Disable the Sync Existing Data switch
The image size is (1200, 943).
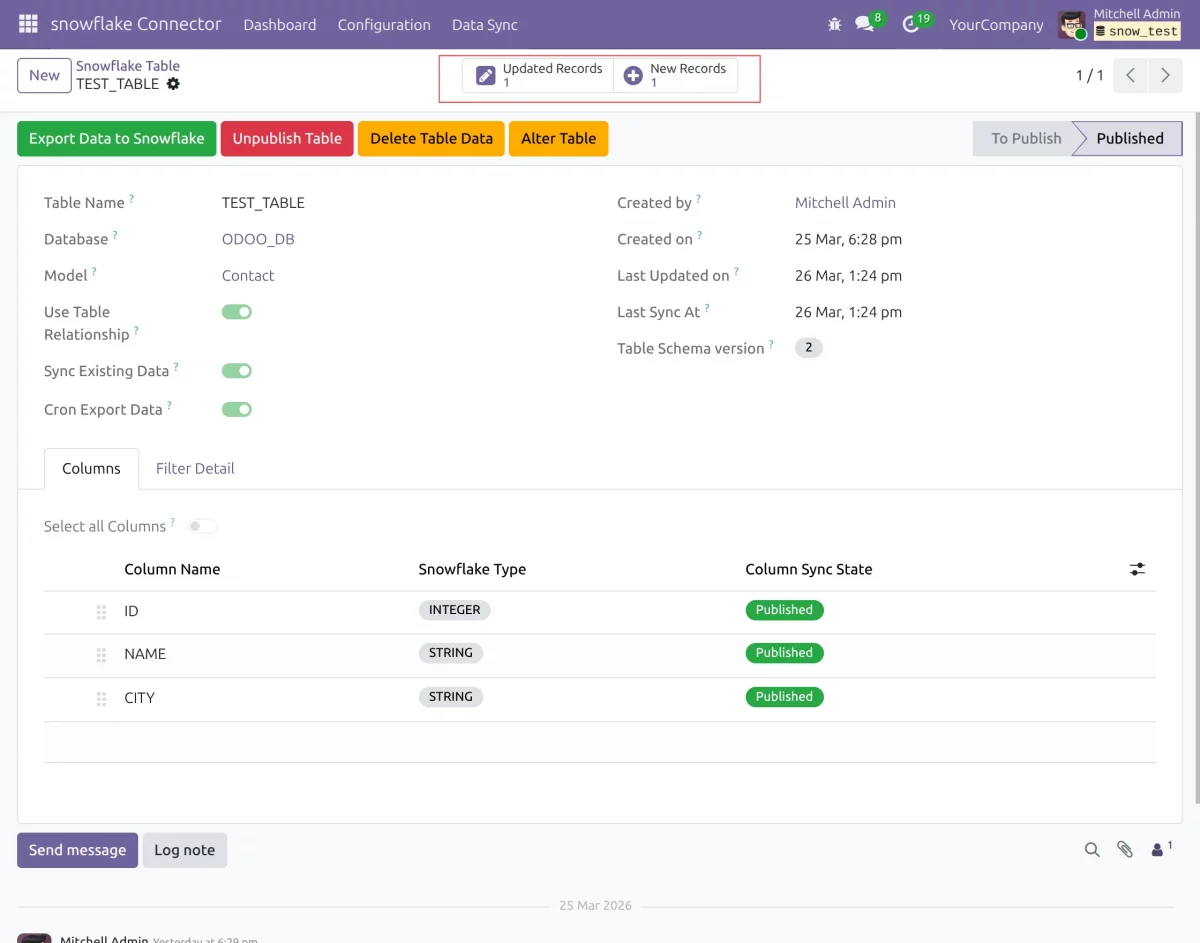pyautogui.click(x=237, y=371)
